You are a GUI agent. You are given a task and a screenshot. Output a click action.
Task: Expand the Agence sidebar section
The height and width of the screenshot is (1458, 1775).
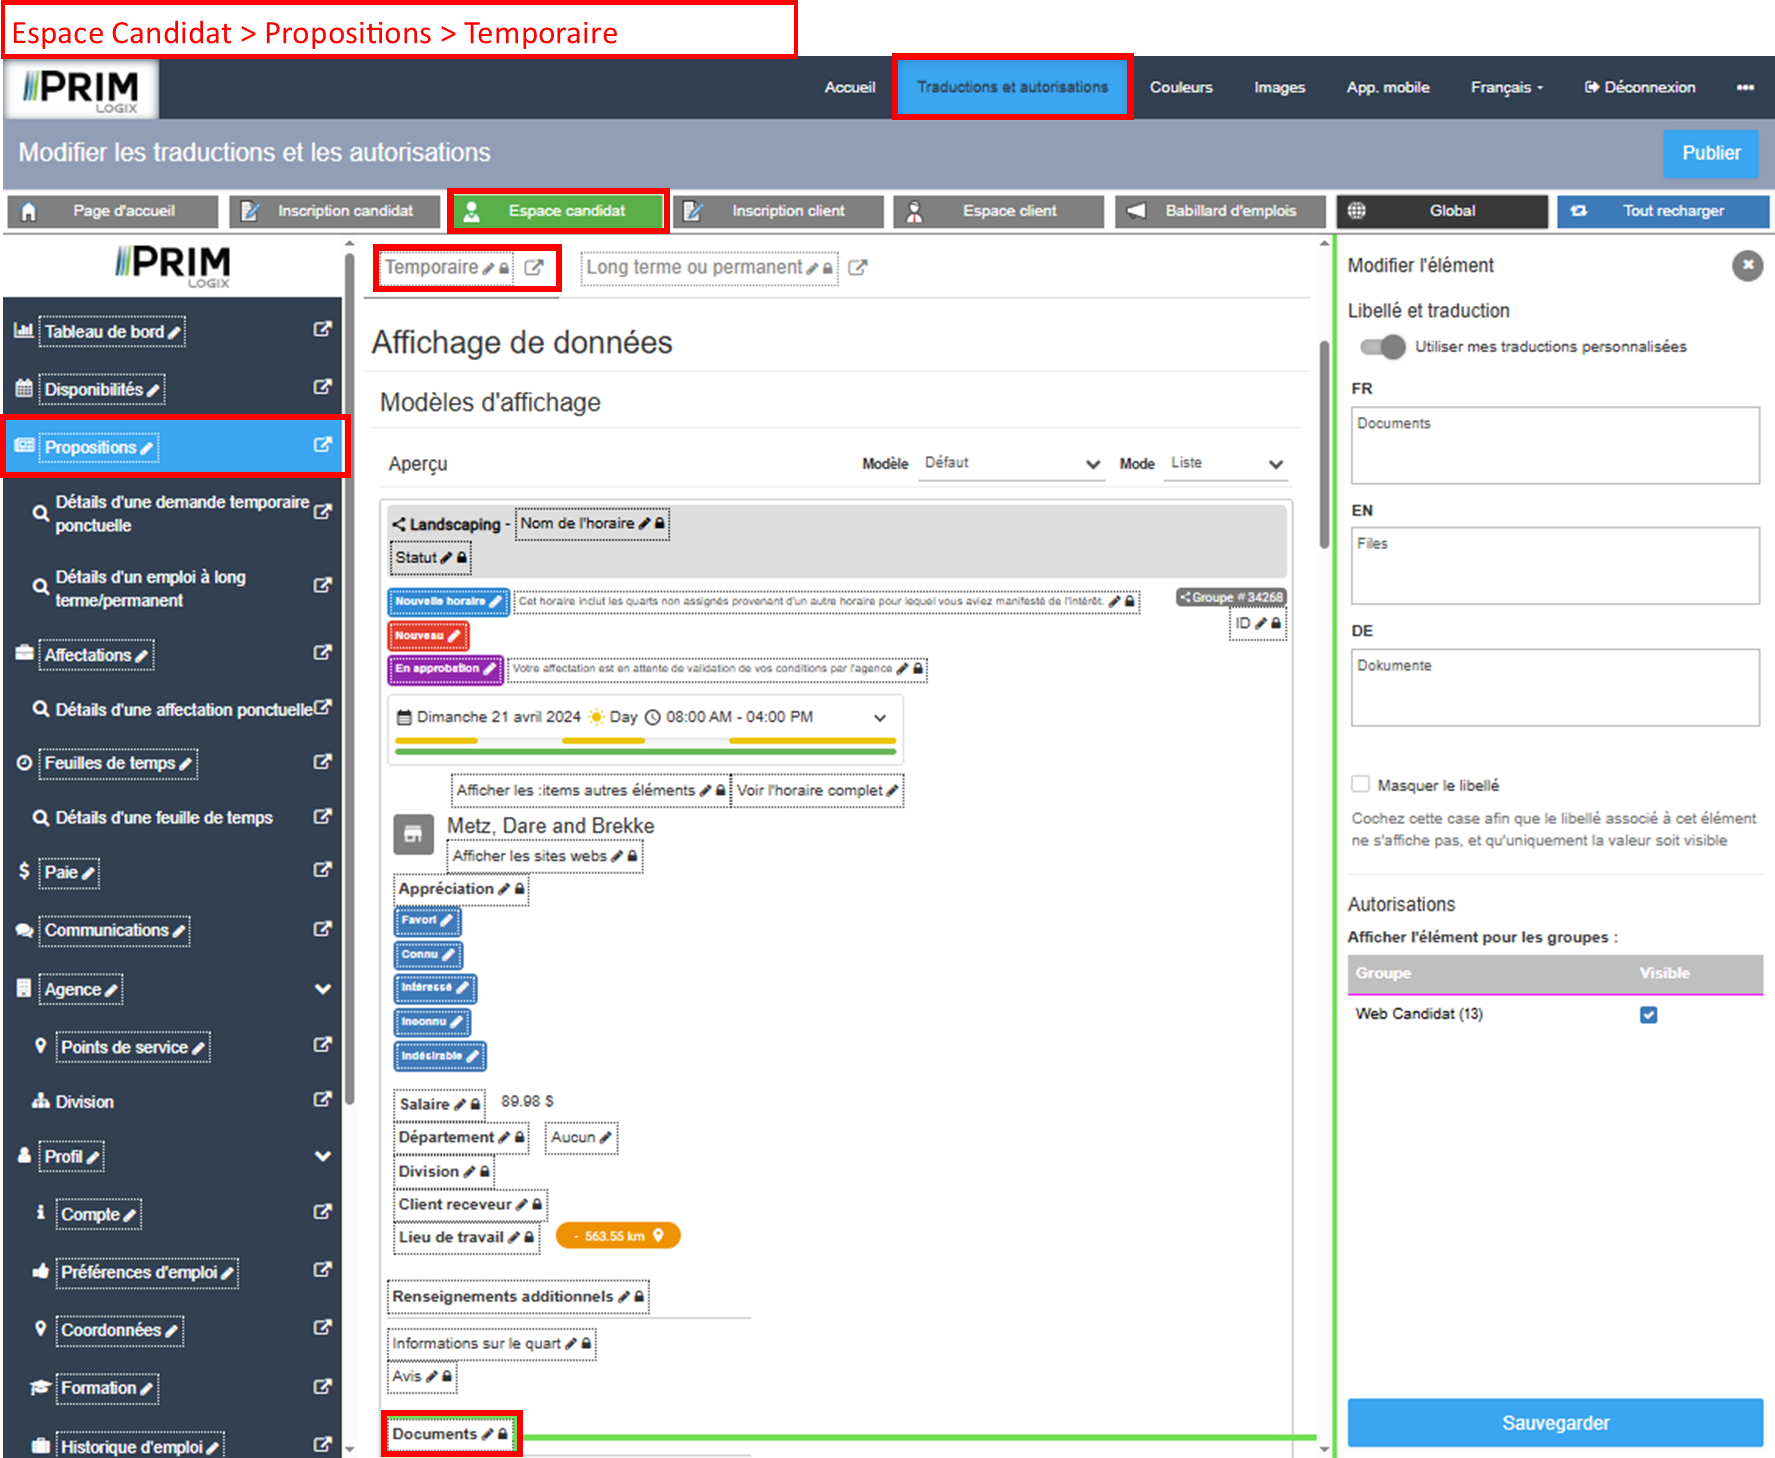point(322,989)
